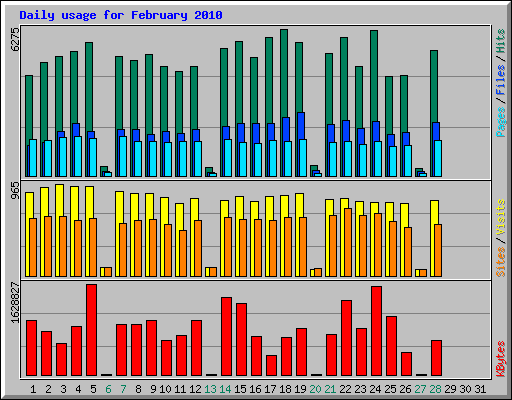
Task: Click day label '17' on the x-axis
Action: point(270,389)
